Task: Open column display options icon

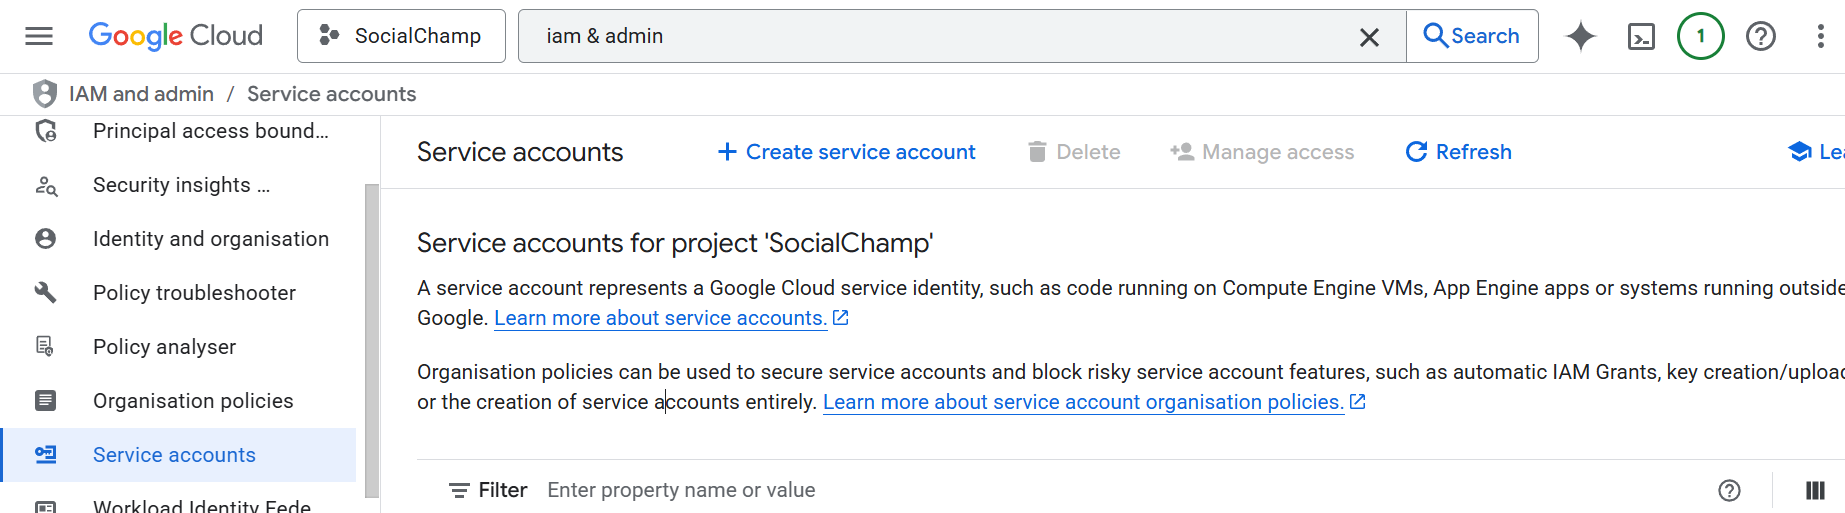Action: coord(1815,490)
